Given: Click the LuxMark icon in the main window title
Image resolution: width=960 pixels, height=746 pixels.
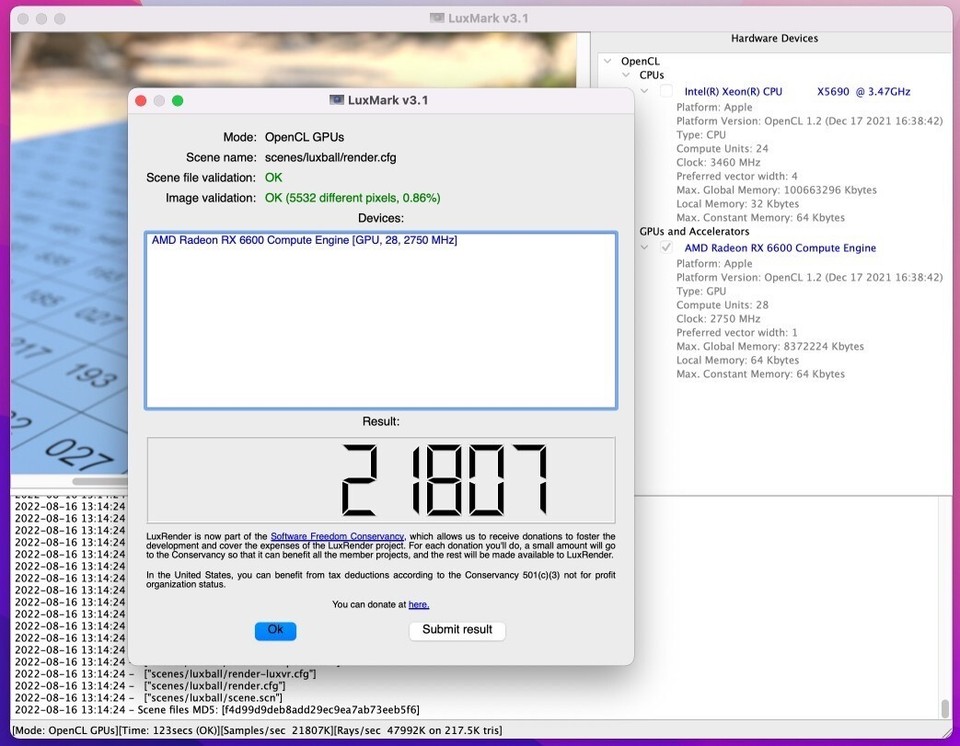Looking at the screenshot, I should point(437,18).
